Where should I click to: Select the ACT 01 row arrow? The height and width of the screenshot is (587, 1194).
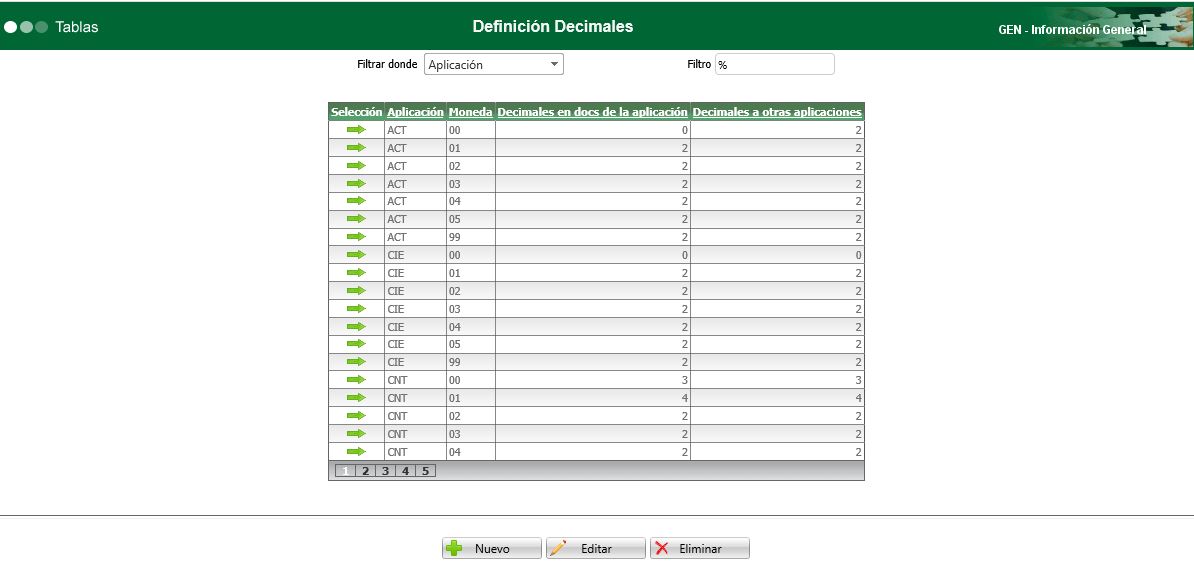(356, 148)
